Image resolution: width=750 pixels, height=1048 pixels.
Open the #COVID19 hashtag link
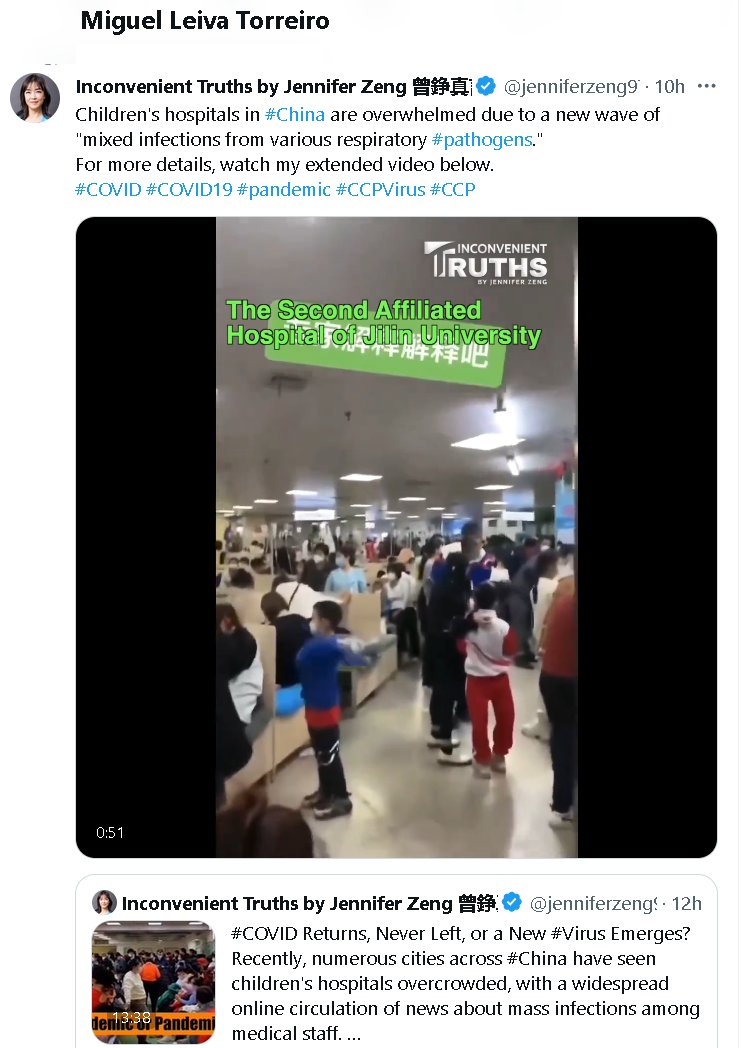point(189,189)
